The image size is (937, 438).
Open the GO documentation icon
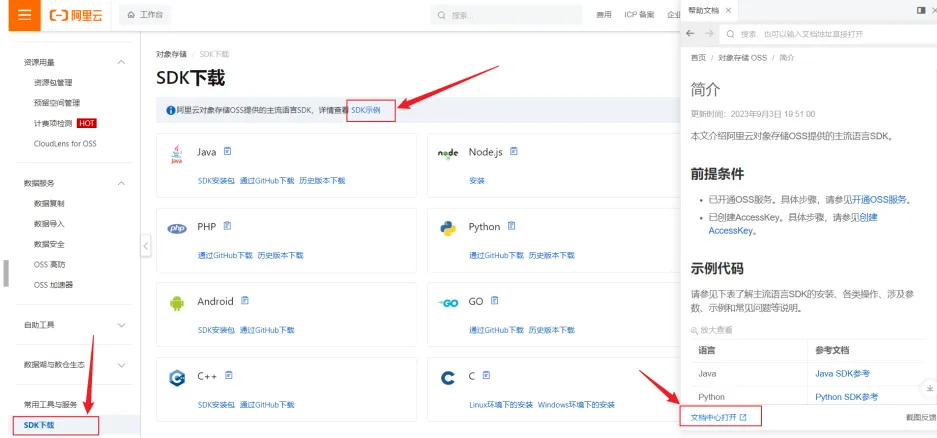pyautogui.click(x=494, y=301)
